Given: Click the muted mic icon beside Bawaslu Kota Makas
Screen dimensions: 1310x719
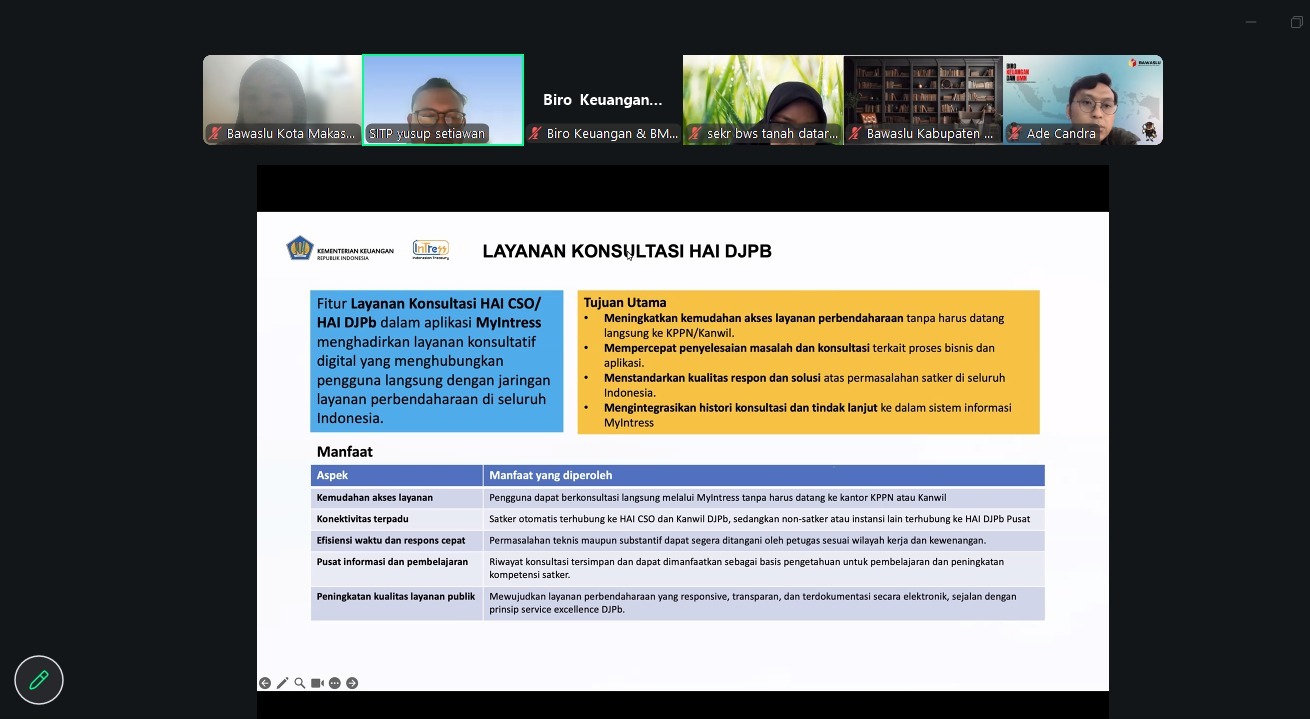Looking at the screenshot, I should 215,134.
